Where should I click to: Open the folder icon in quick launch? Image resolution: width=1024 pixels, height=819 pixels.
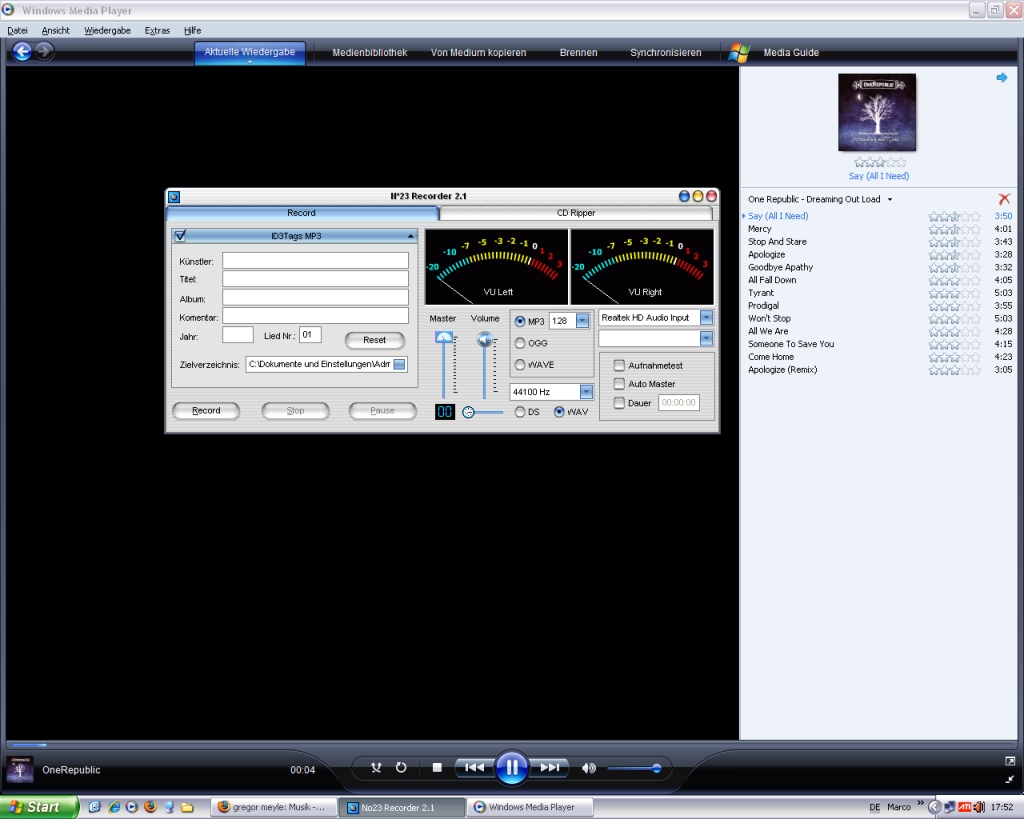tap(187, 807)
